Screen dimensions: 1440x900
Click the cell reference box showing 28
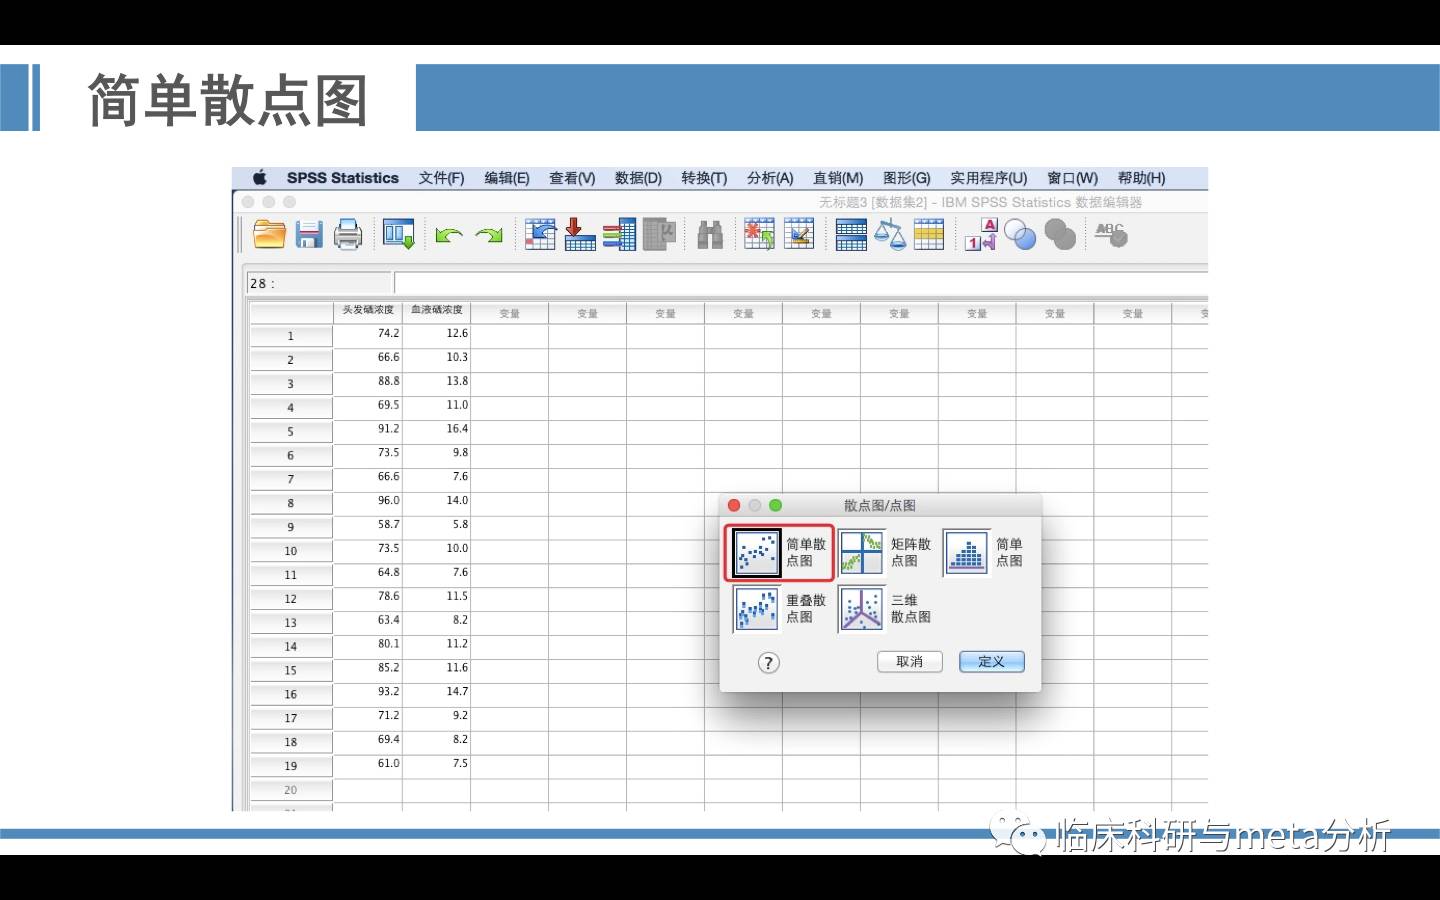coord(319,283)
